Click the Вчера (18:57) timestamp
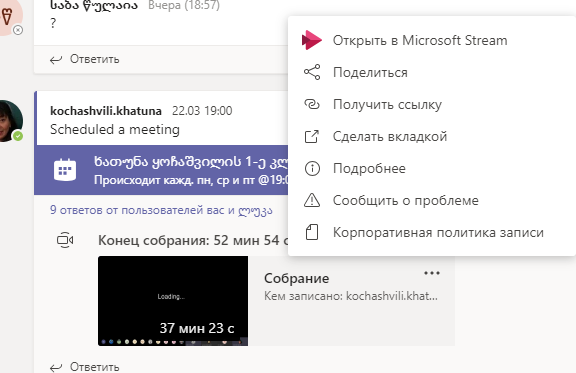 click(184, 5)
